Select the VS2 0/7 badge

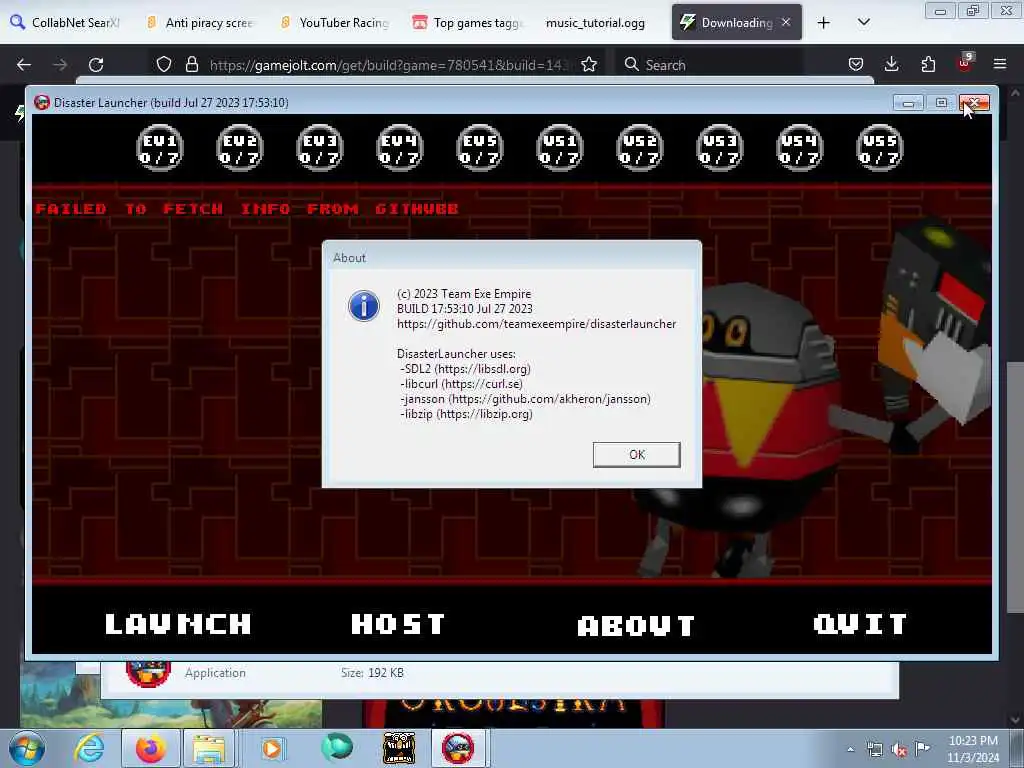point(640,148)
